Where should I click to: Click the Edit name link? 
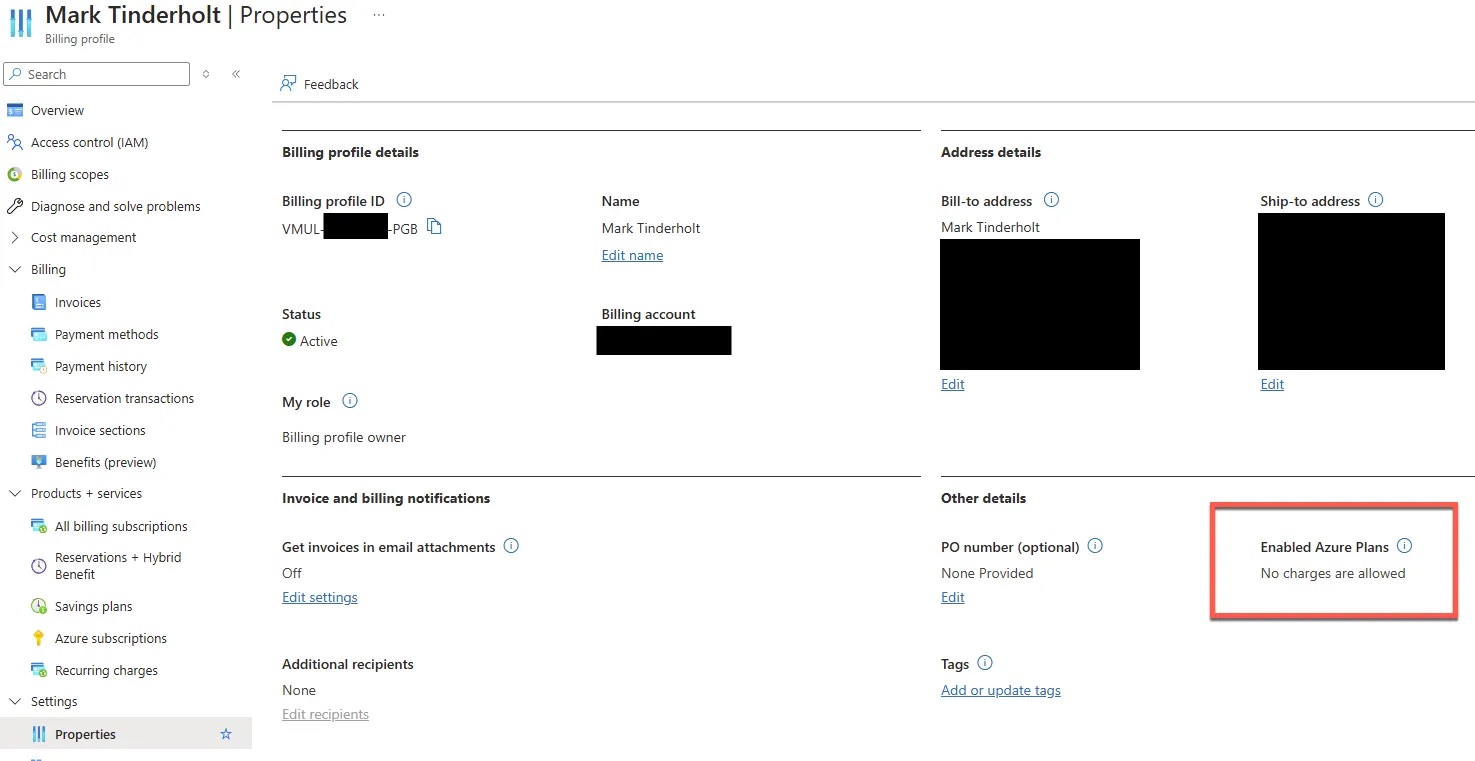pos(632,255)
